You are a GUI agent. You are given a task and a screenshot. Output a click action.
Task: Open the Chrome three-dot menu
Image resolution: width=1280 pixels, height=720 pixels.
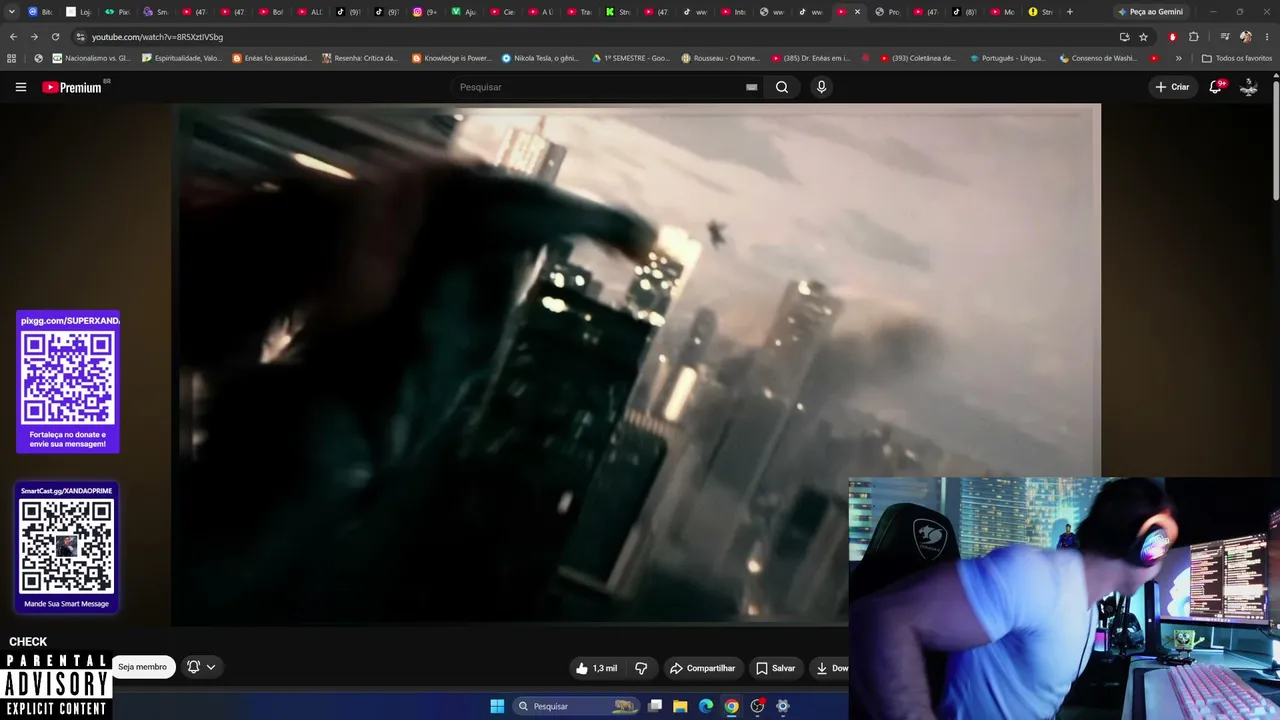coord(1267,37)
